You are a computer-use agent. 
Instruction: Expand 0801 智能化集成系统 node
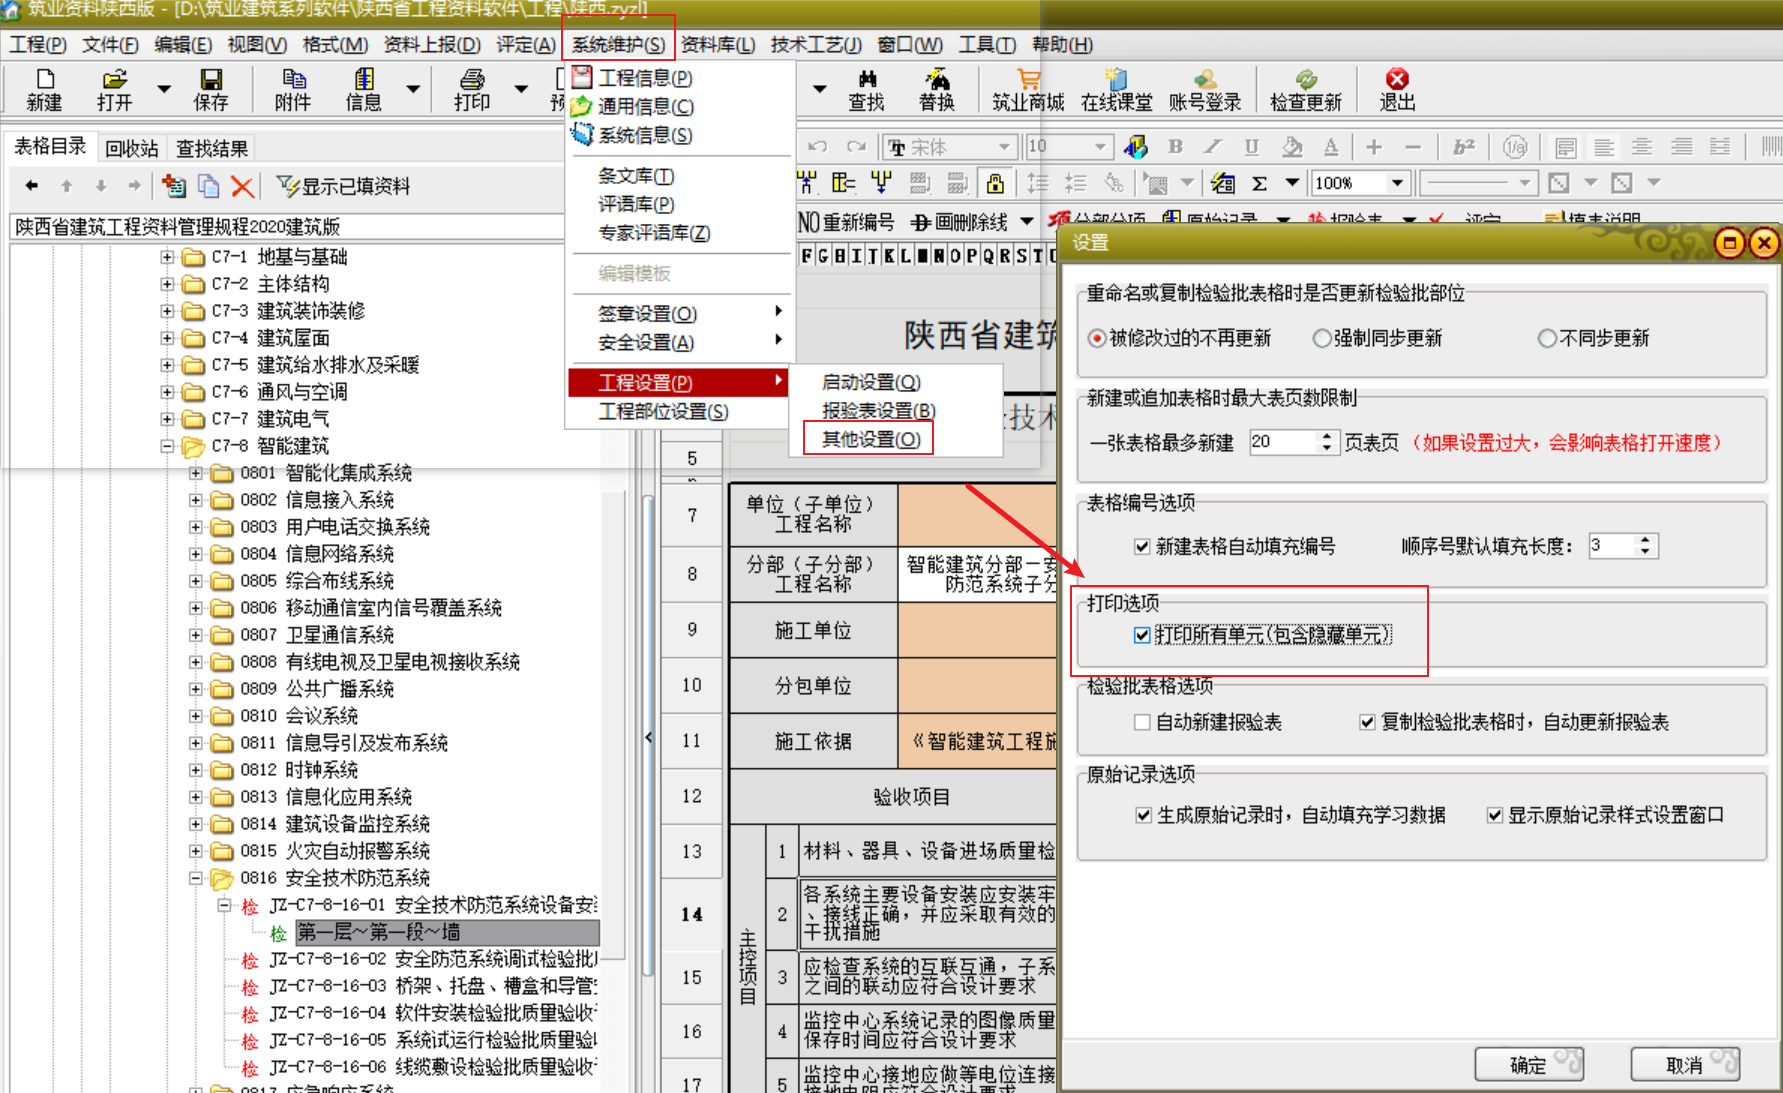pyautogui.click(x=196, y=473)
